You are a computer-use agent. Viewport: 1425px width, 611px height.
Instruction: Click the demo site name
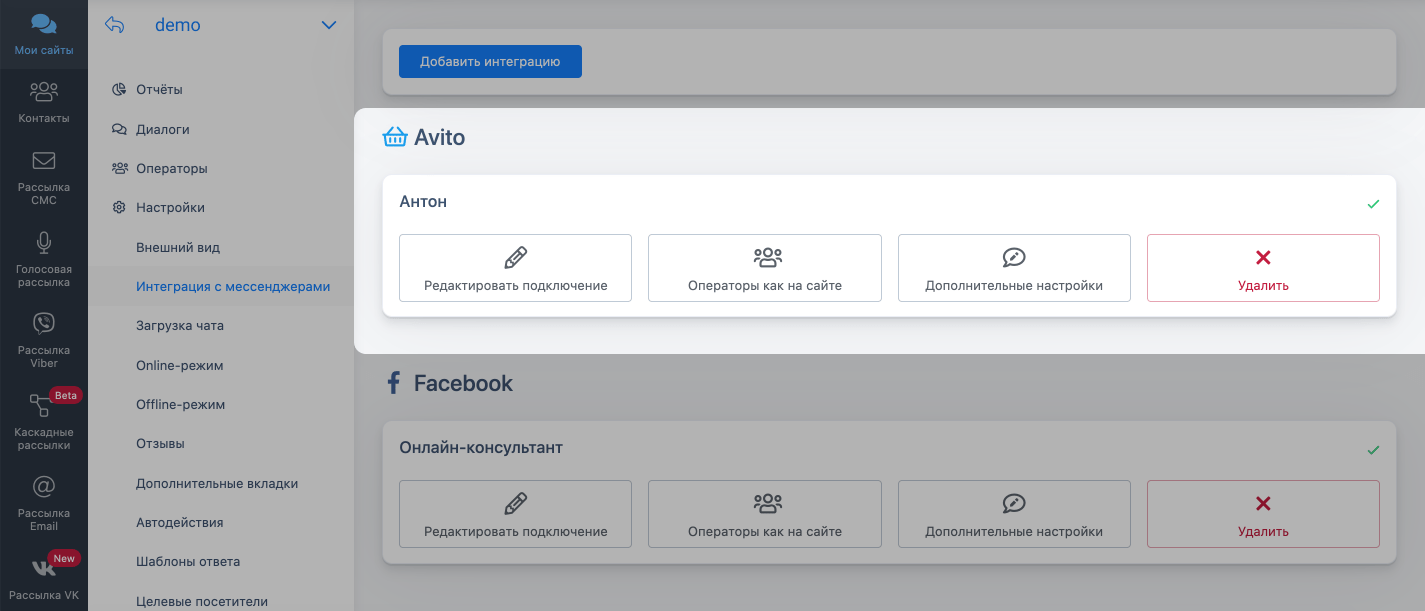[x=178, y=25]
